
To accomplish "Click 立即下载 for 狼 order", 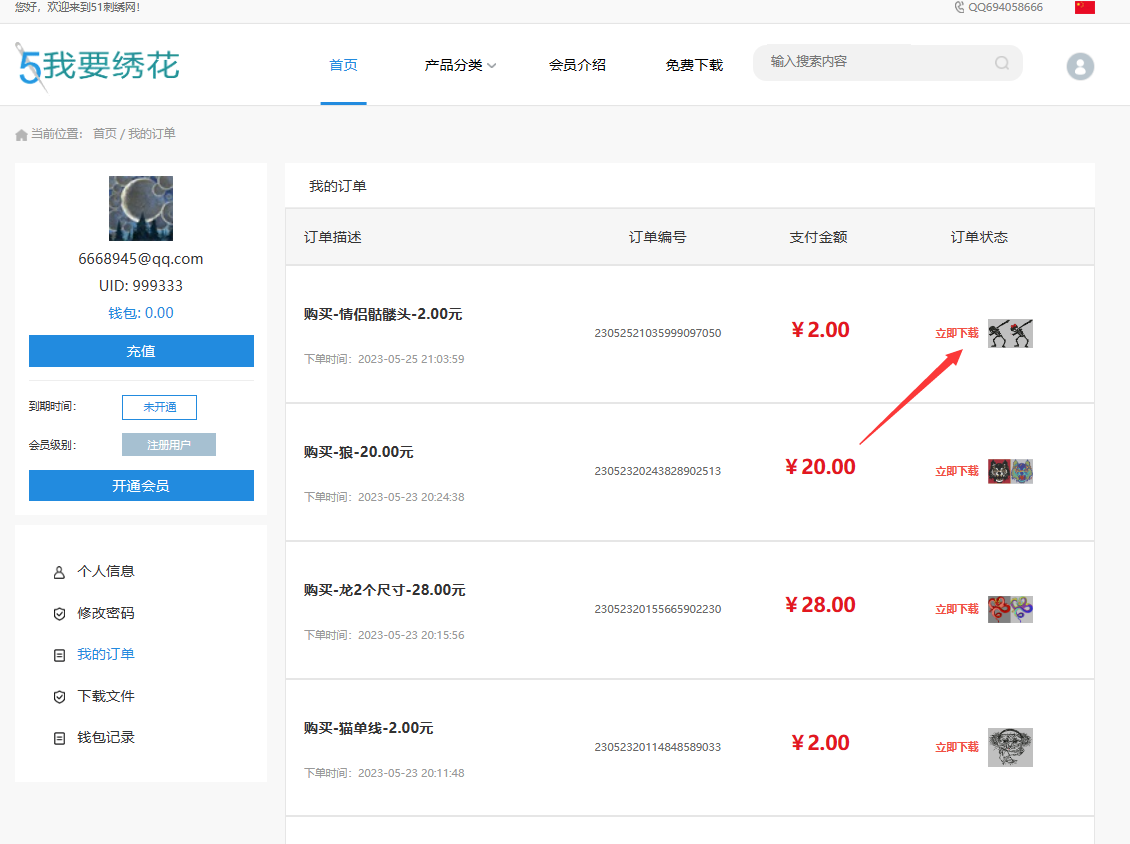I will pos(957,471).
